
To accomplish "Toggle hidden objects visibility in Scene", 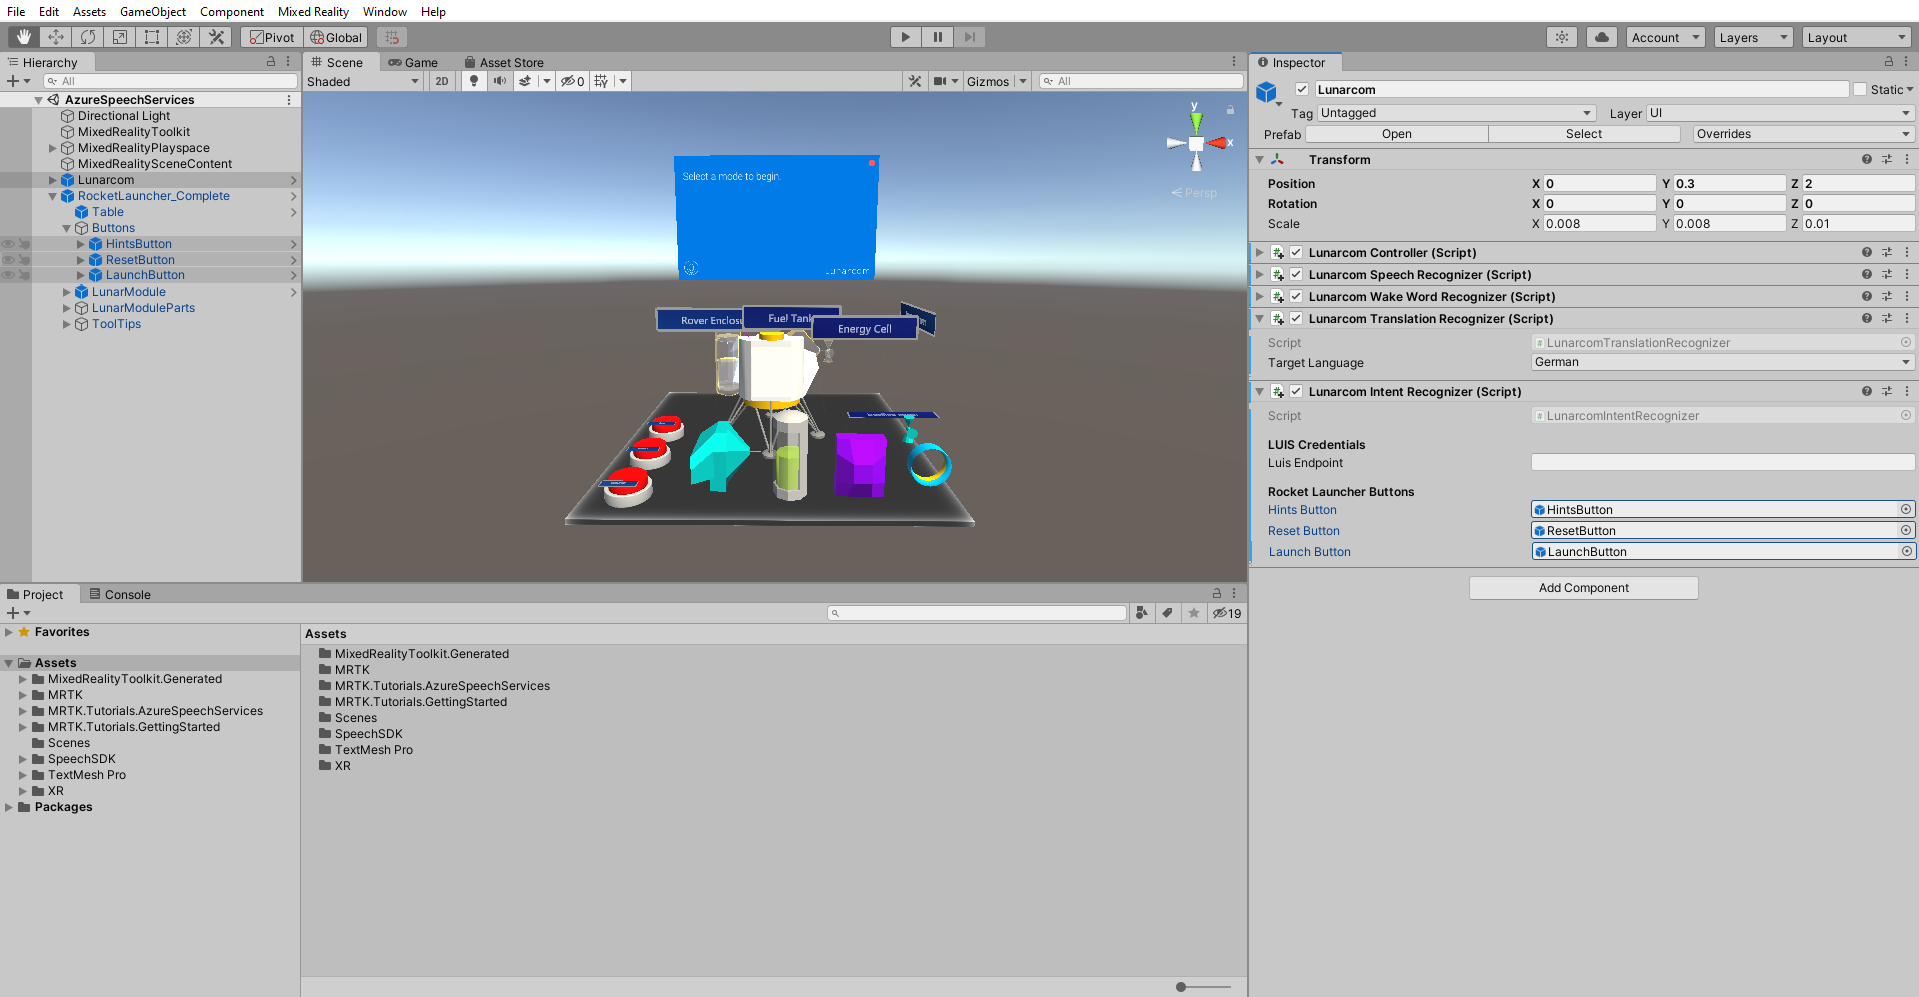I will click(572, 81).
